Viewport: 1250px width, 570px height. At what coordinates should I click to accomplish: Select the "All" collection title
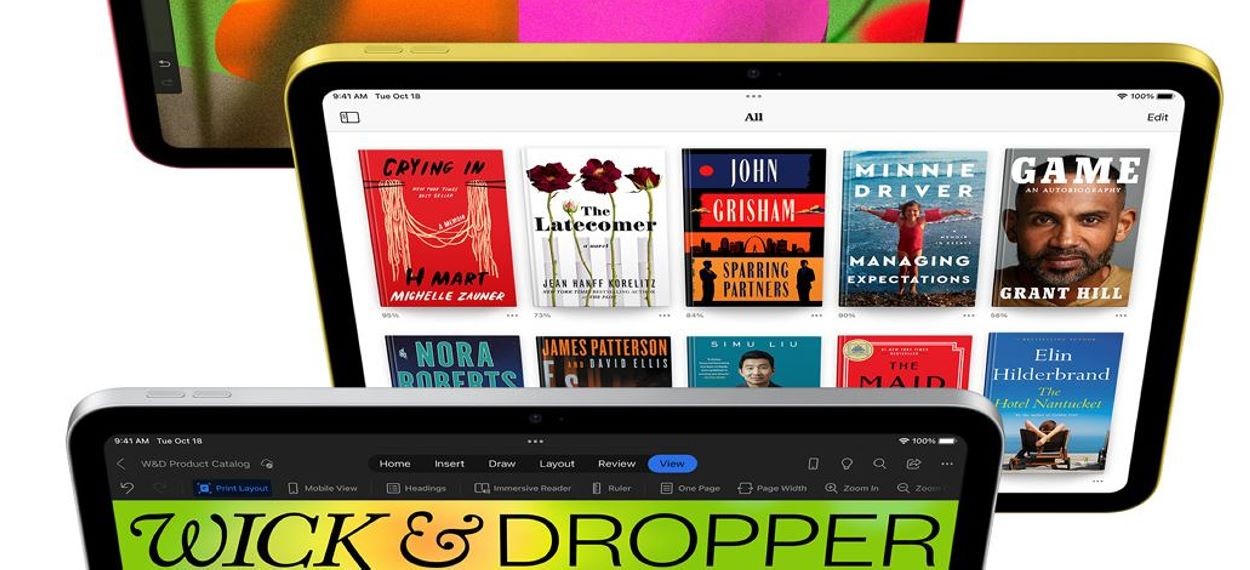pos(754,117)
